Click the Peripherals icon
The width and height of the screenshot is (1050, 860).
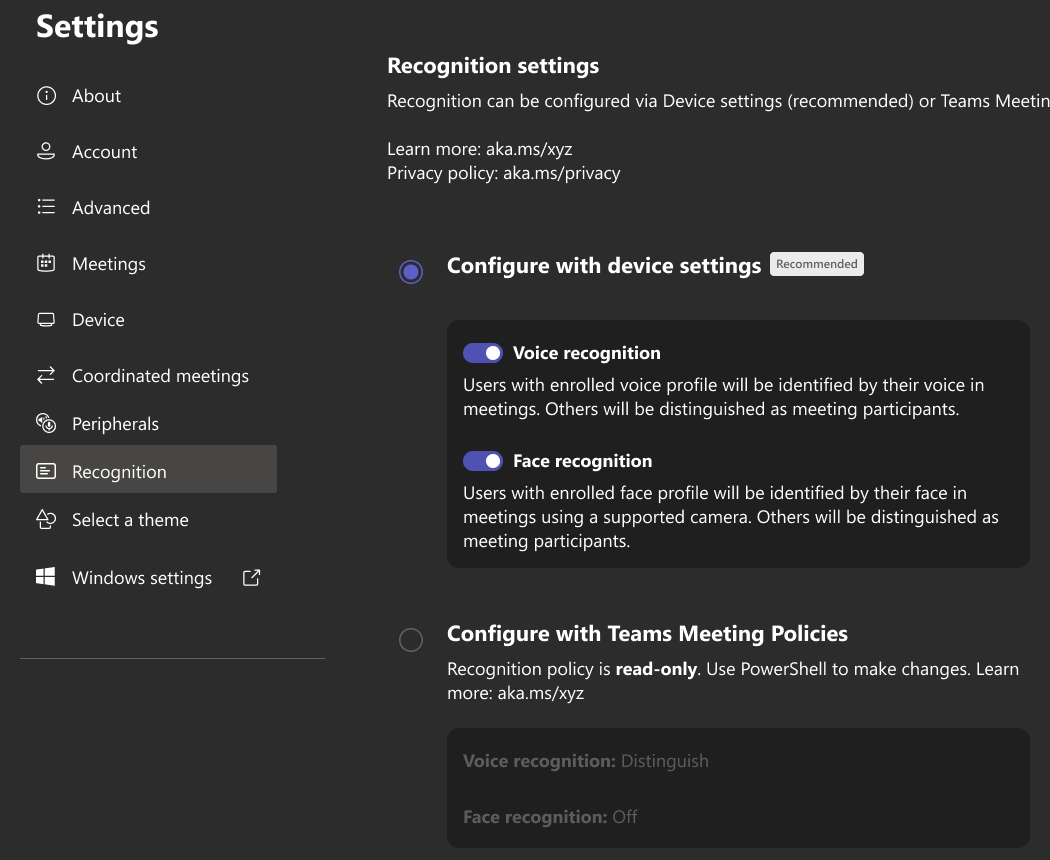46,423
